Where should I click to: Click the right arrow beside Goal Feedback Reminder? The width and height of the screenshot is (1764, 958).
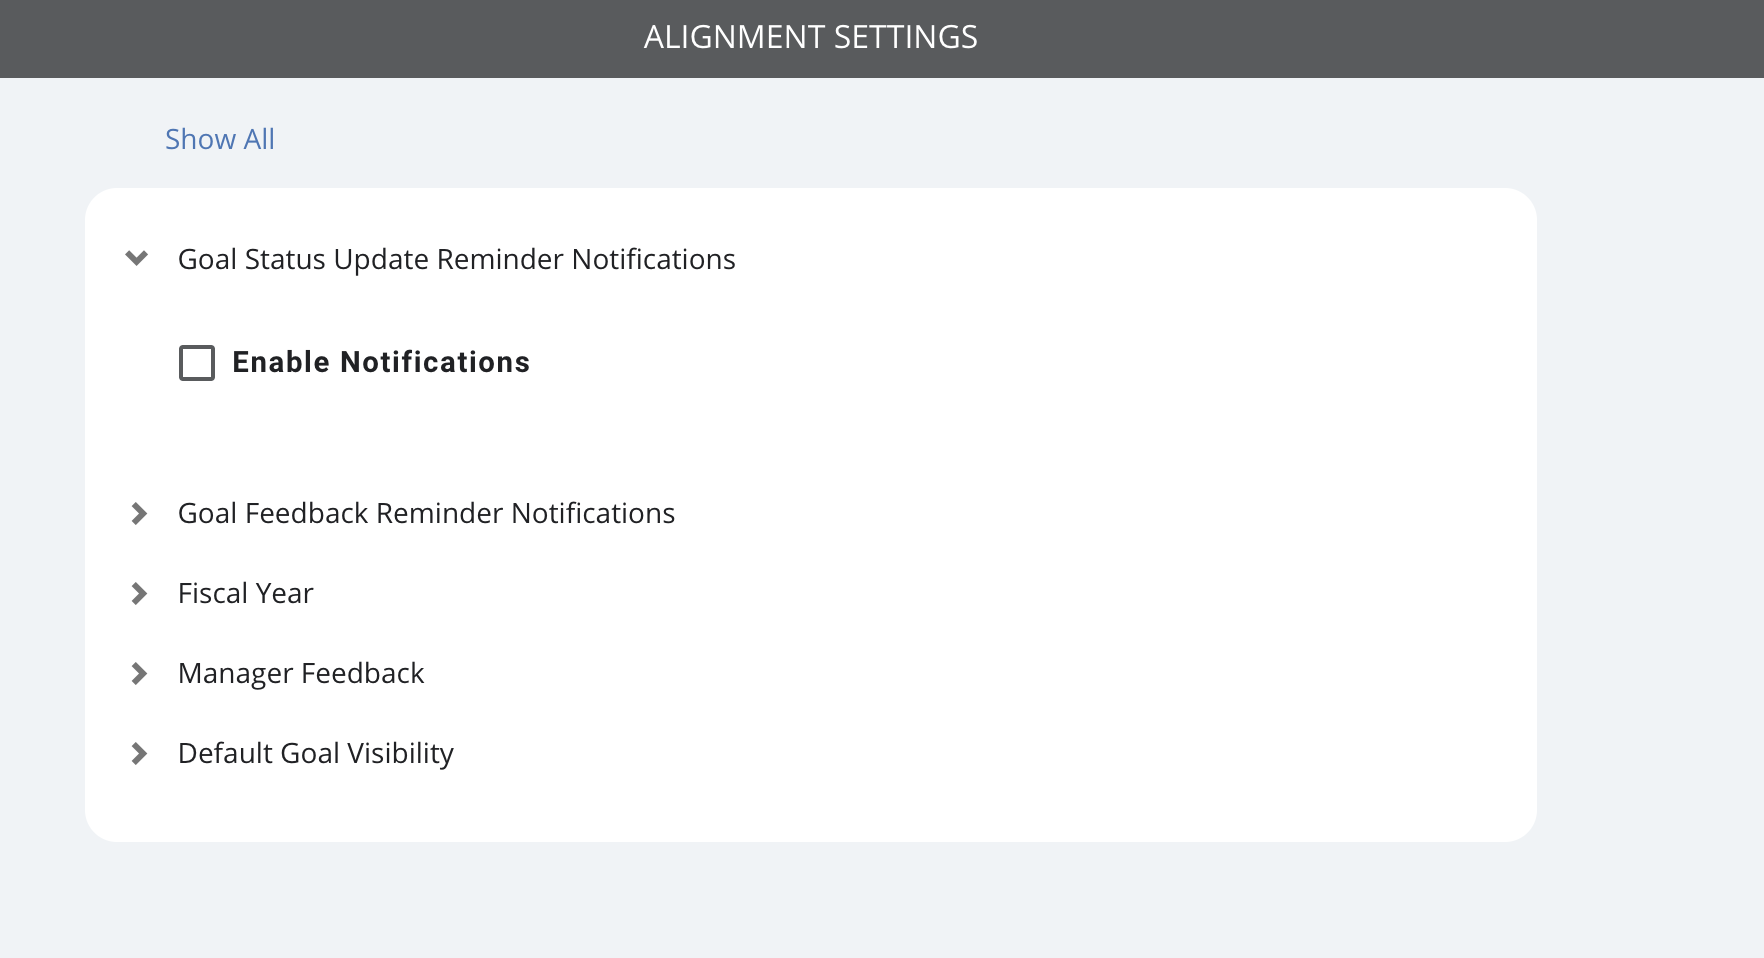[139, 513]
